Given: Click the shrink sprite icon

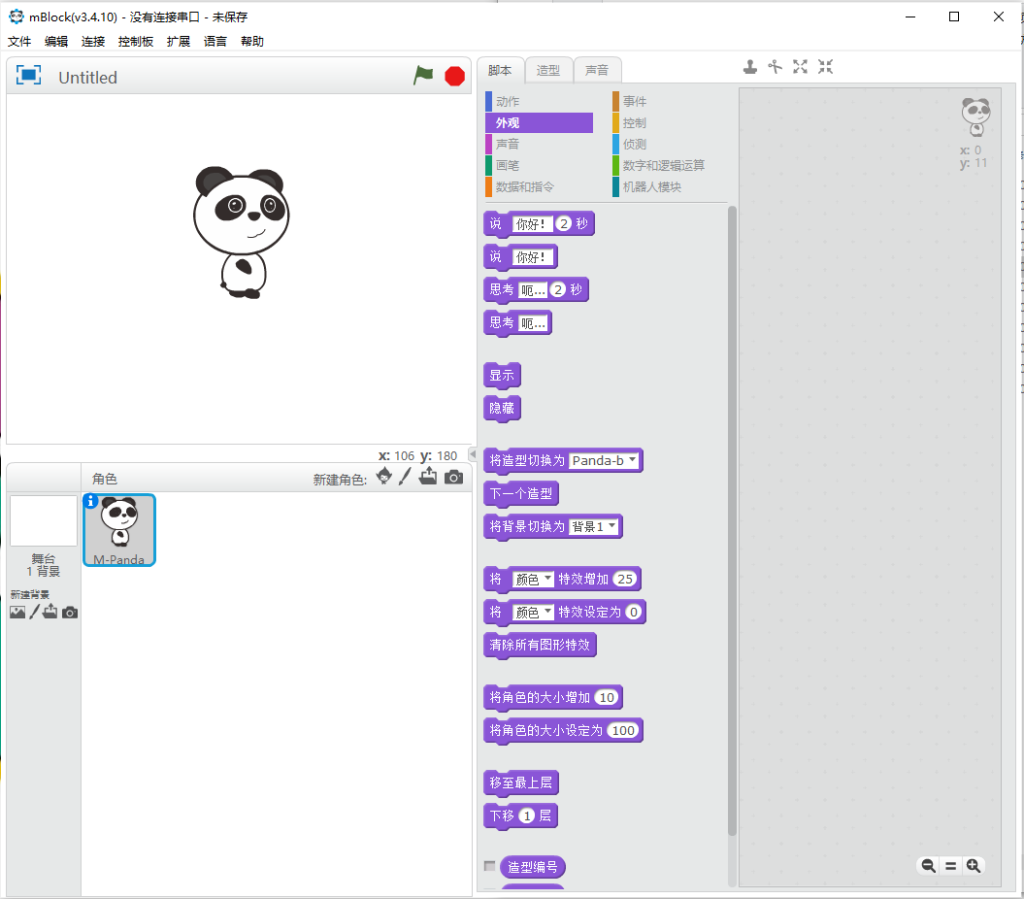Looking at the screenshot, I should [825, 67].
